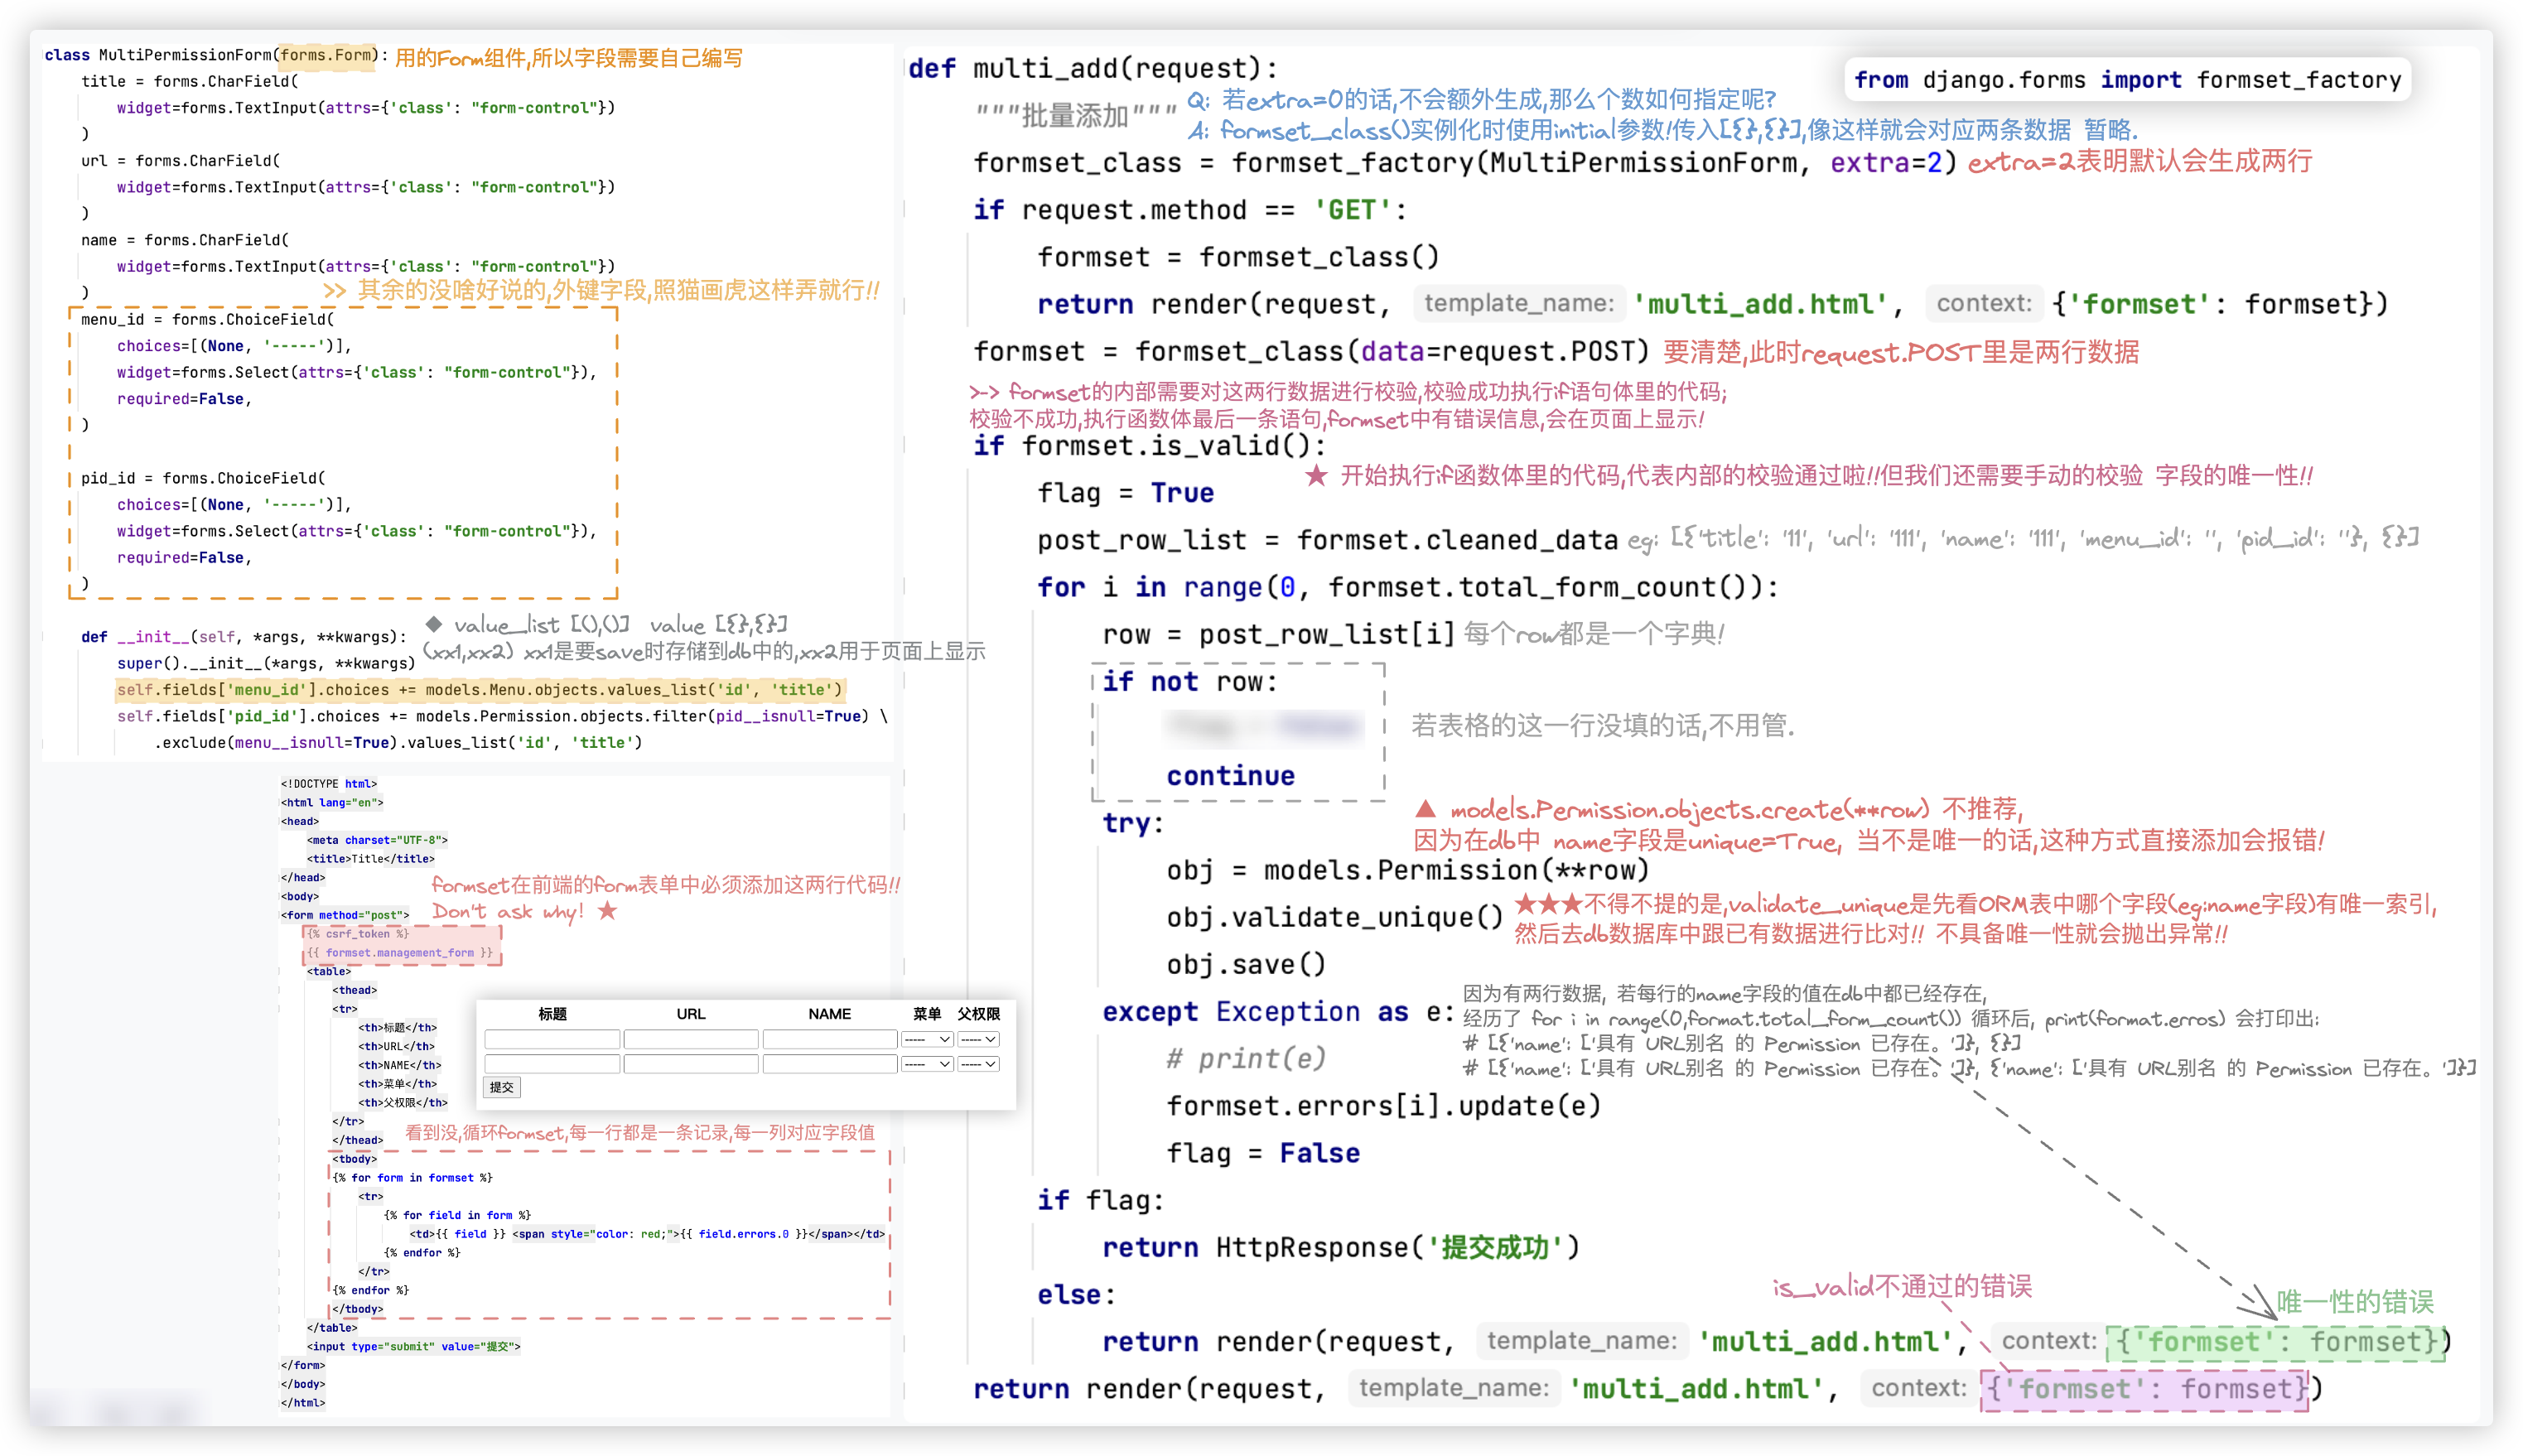Click the 父权限 column header in form preview
This screenshot has width=2523, height=1456.
[x=979, y=1013]
